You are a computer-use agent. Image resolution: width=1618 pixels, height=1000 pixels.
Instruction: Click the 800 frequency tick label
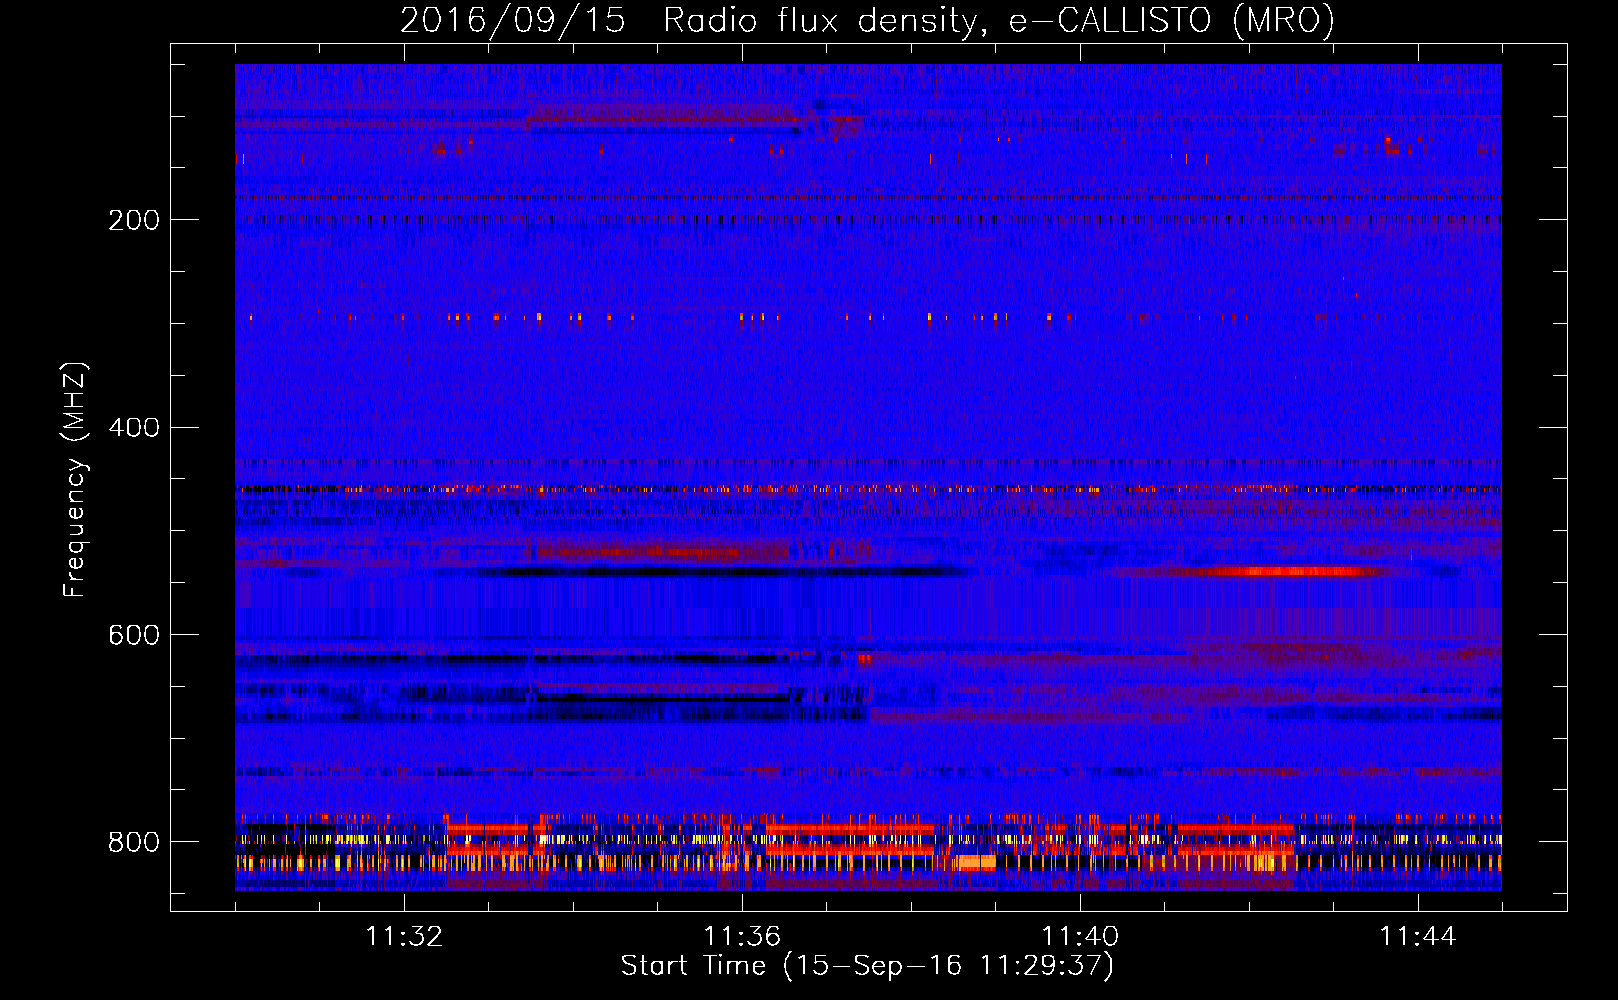pyautogui.click(x=134, y=843)
